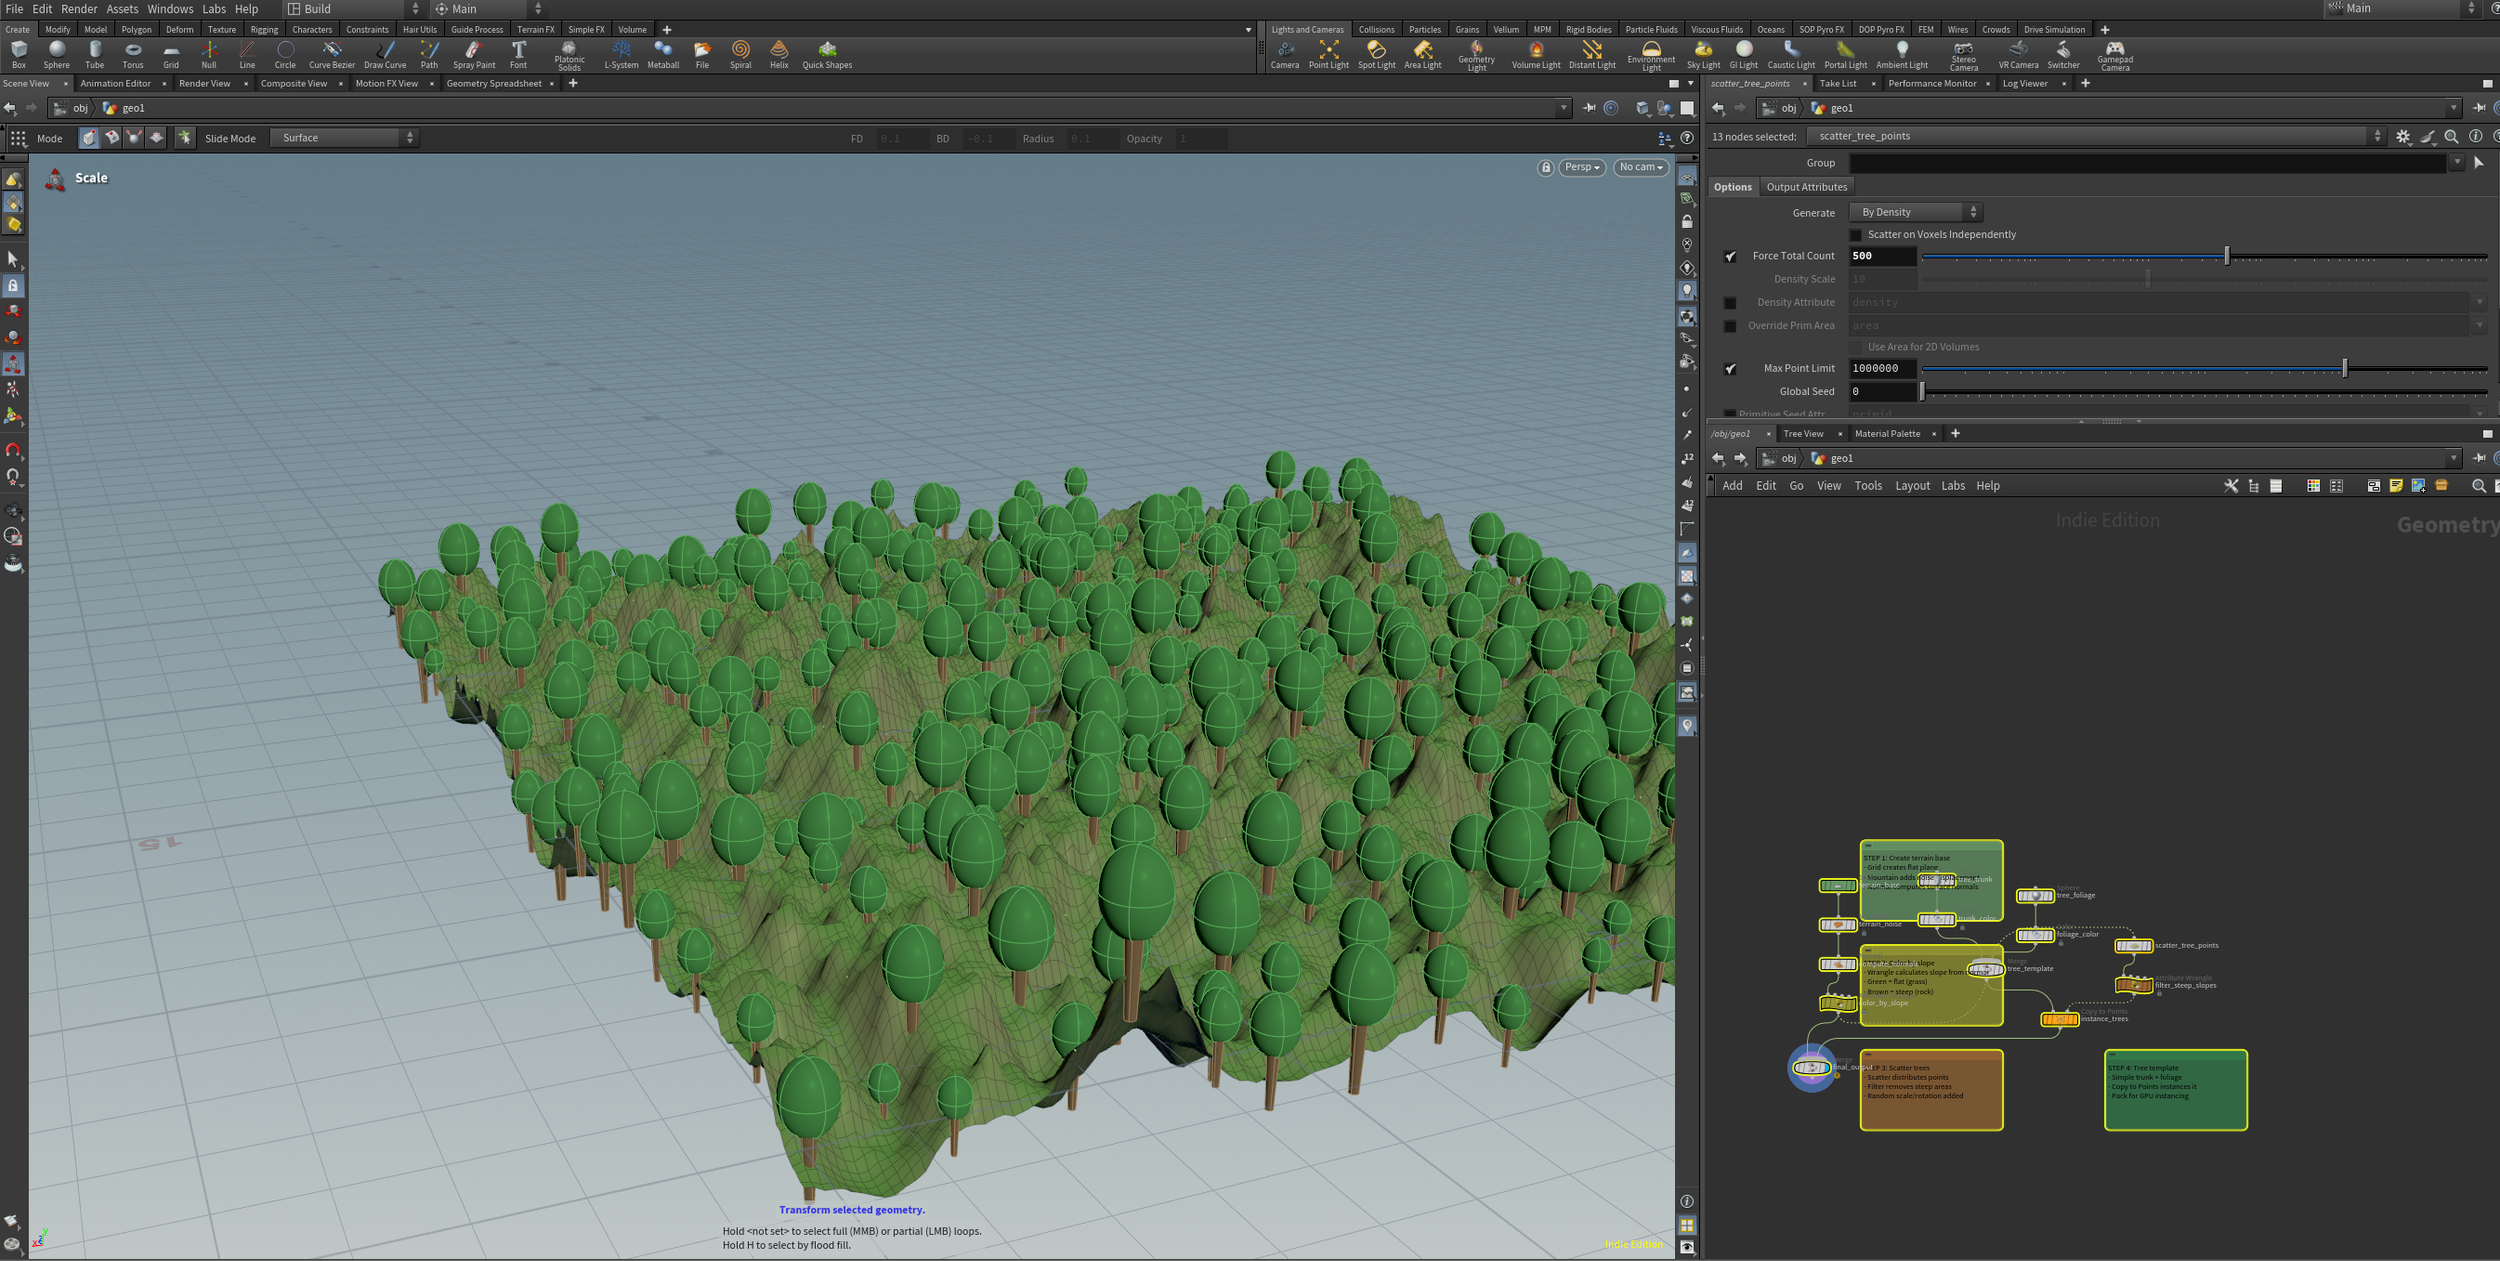Open the network editor Layout menu
Viewport: 2500px width, 1261px height.
click(x=1912, y=486)
